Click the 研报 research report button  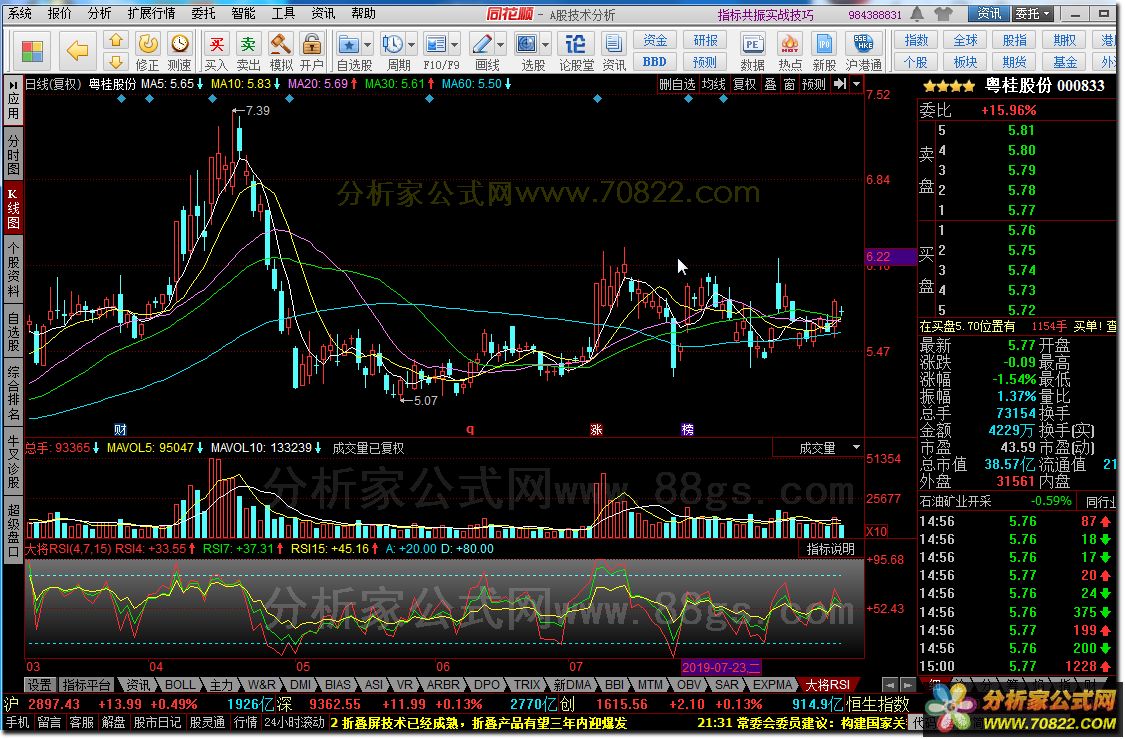point(705,40)
